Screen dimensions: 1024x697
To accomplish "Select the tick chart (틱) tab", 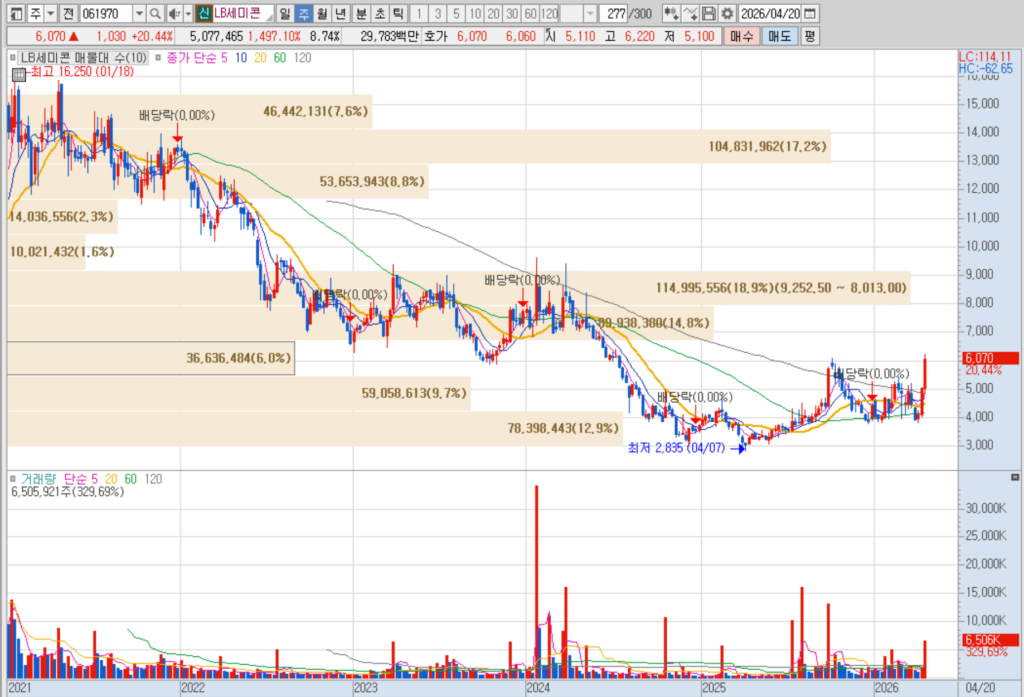I will [398, 13].
